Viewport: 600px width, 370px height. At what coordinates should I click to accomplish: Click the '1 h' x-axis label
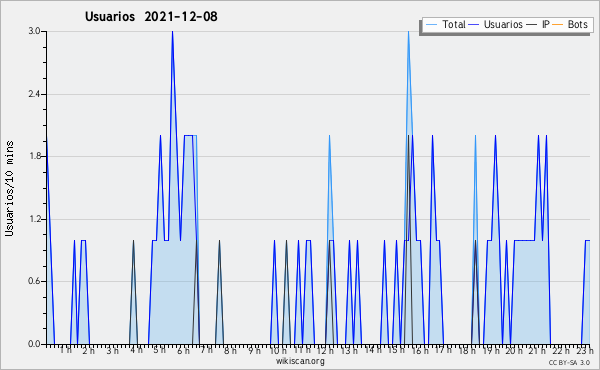click(65, 350)
